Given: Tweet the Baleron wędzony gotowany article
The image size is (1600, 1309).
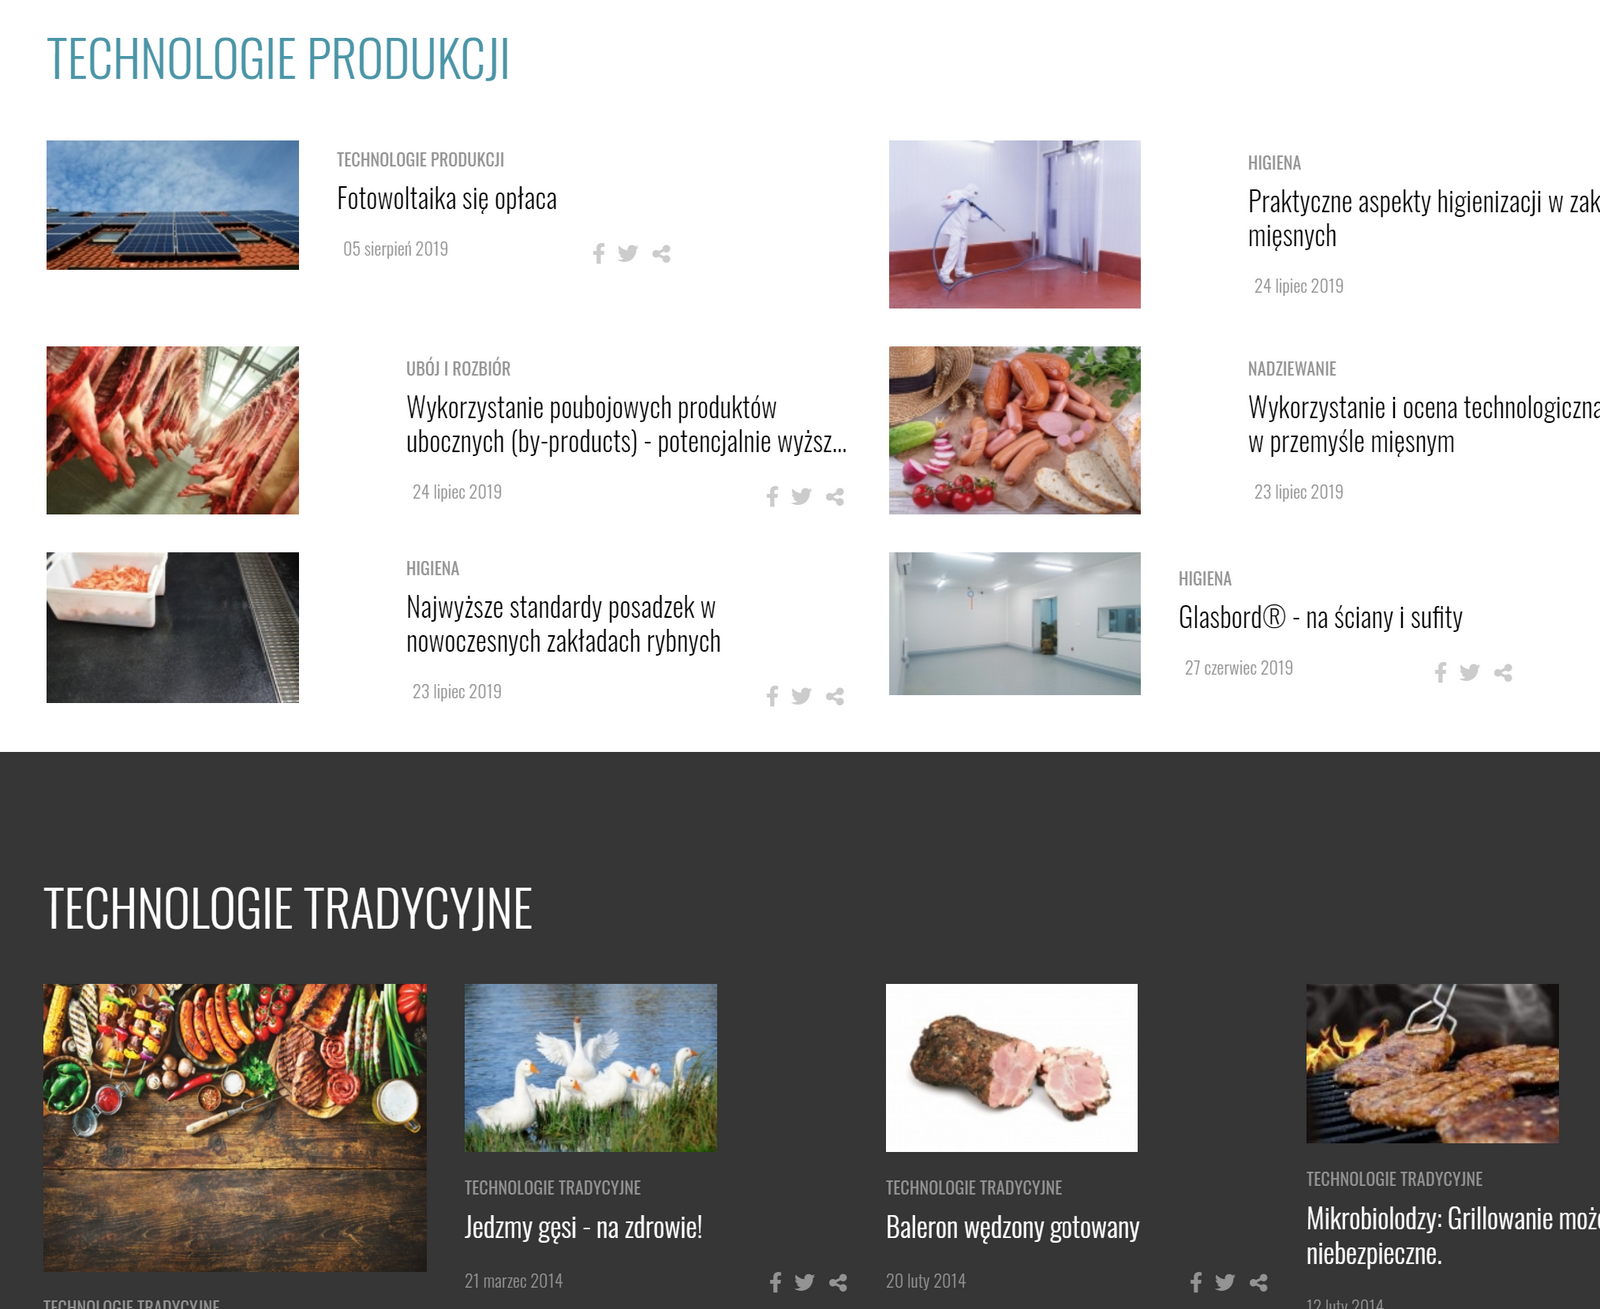Looking at the screenshot, I should tap(1225, 1282).
